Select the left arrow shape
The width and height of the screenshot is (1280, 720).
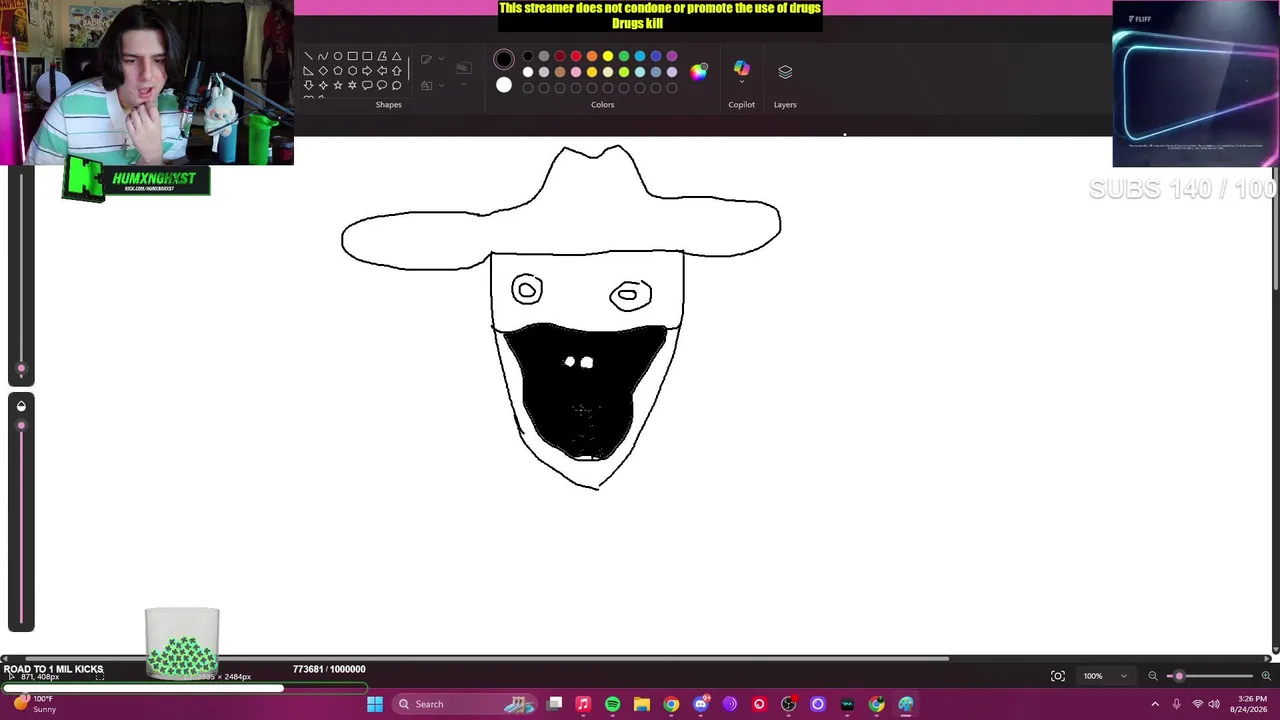(382, 71)
